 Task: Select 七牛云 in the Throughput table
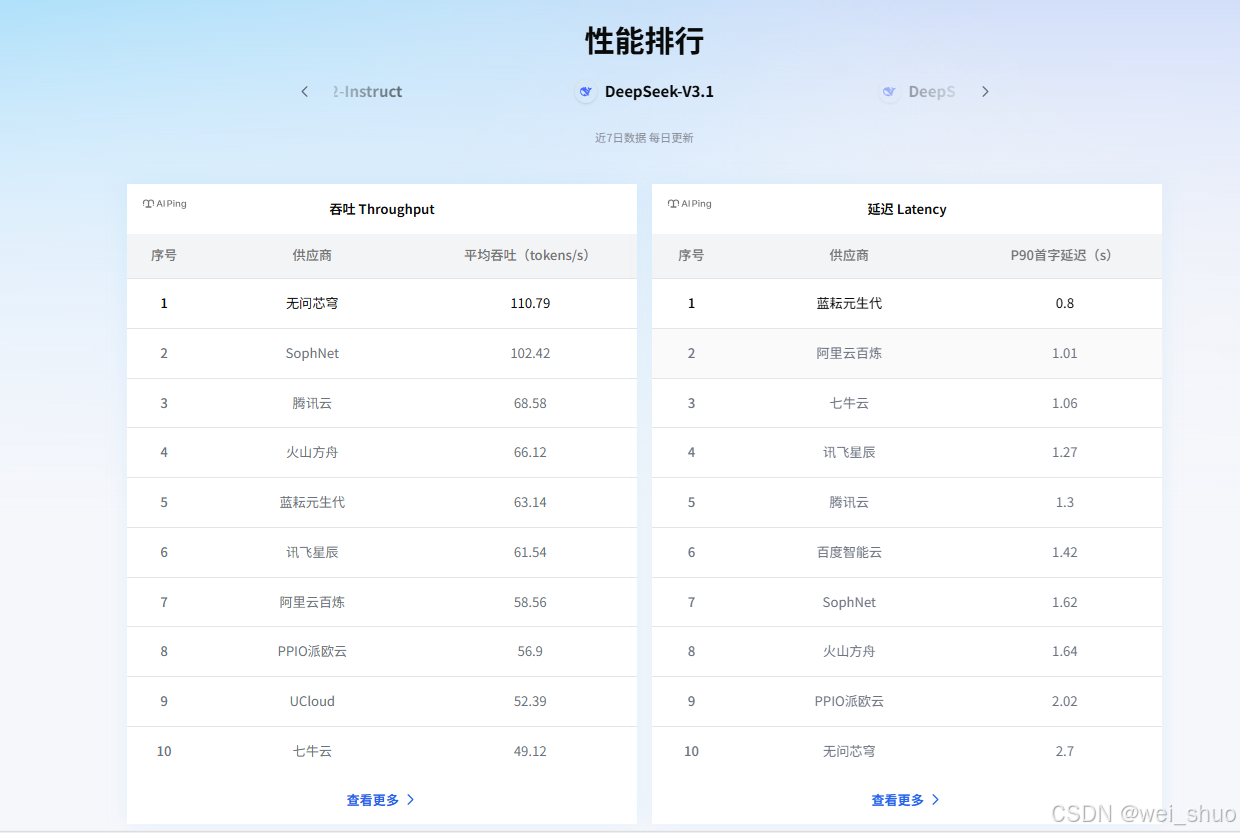point(312,751)
